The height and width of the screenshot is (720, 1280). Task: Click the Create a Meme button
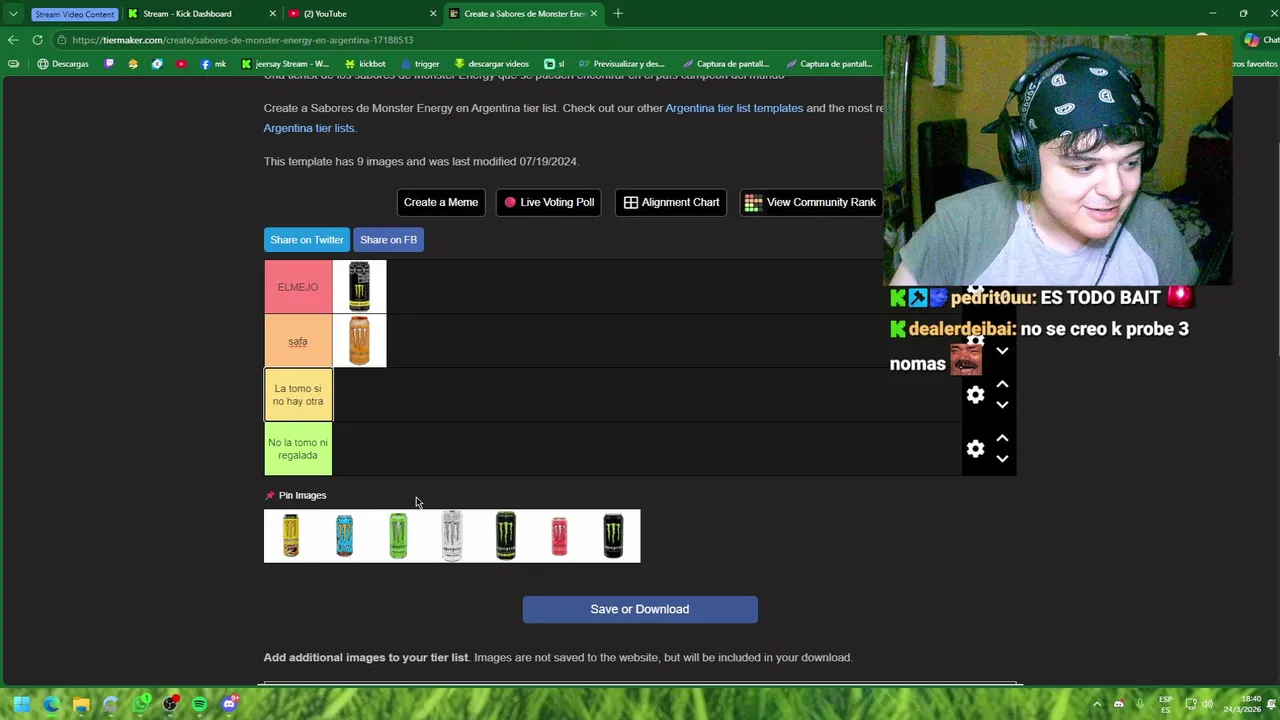(441, 202)
